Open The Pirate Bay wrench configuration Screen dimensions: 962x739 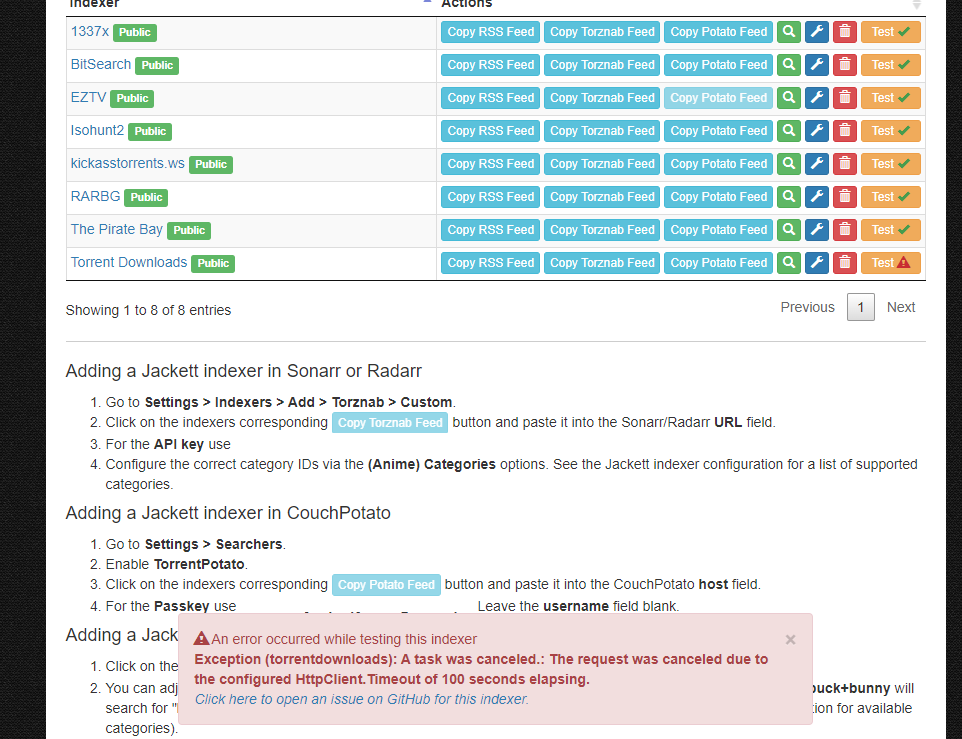(817, 230)
